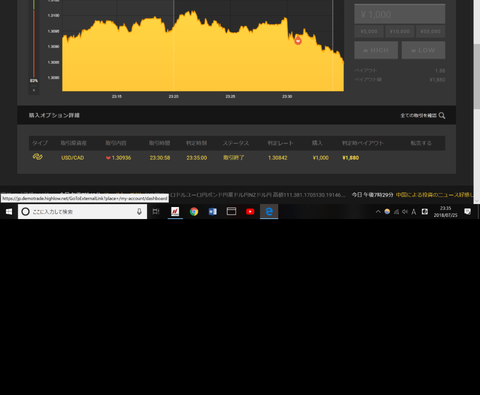The height and width of the screenshot is (395, 480).
Task: Show hidden system tray icons
Action: tap(378, 211)
